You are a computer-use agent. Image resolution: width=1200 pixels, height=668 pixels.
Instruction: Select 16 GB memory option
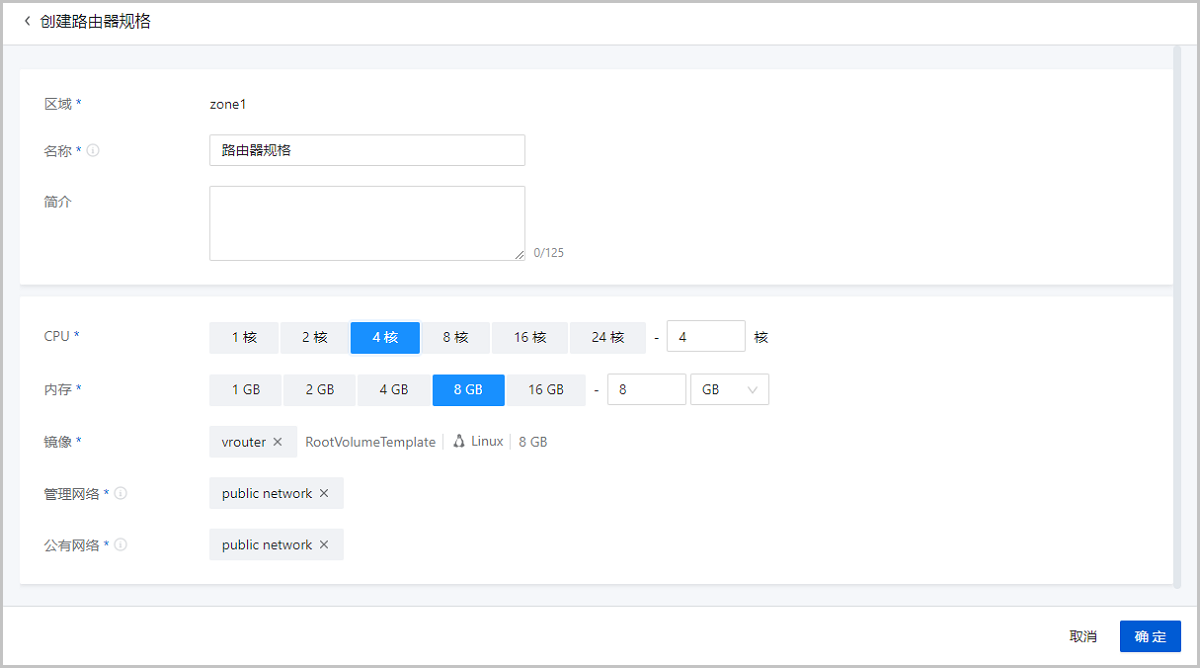coord(547,389)
